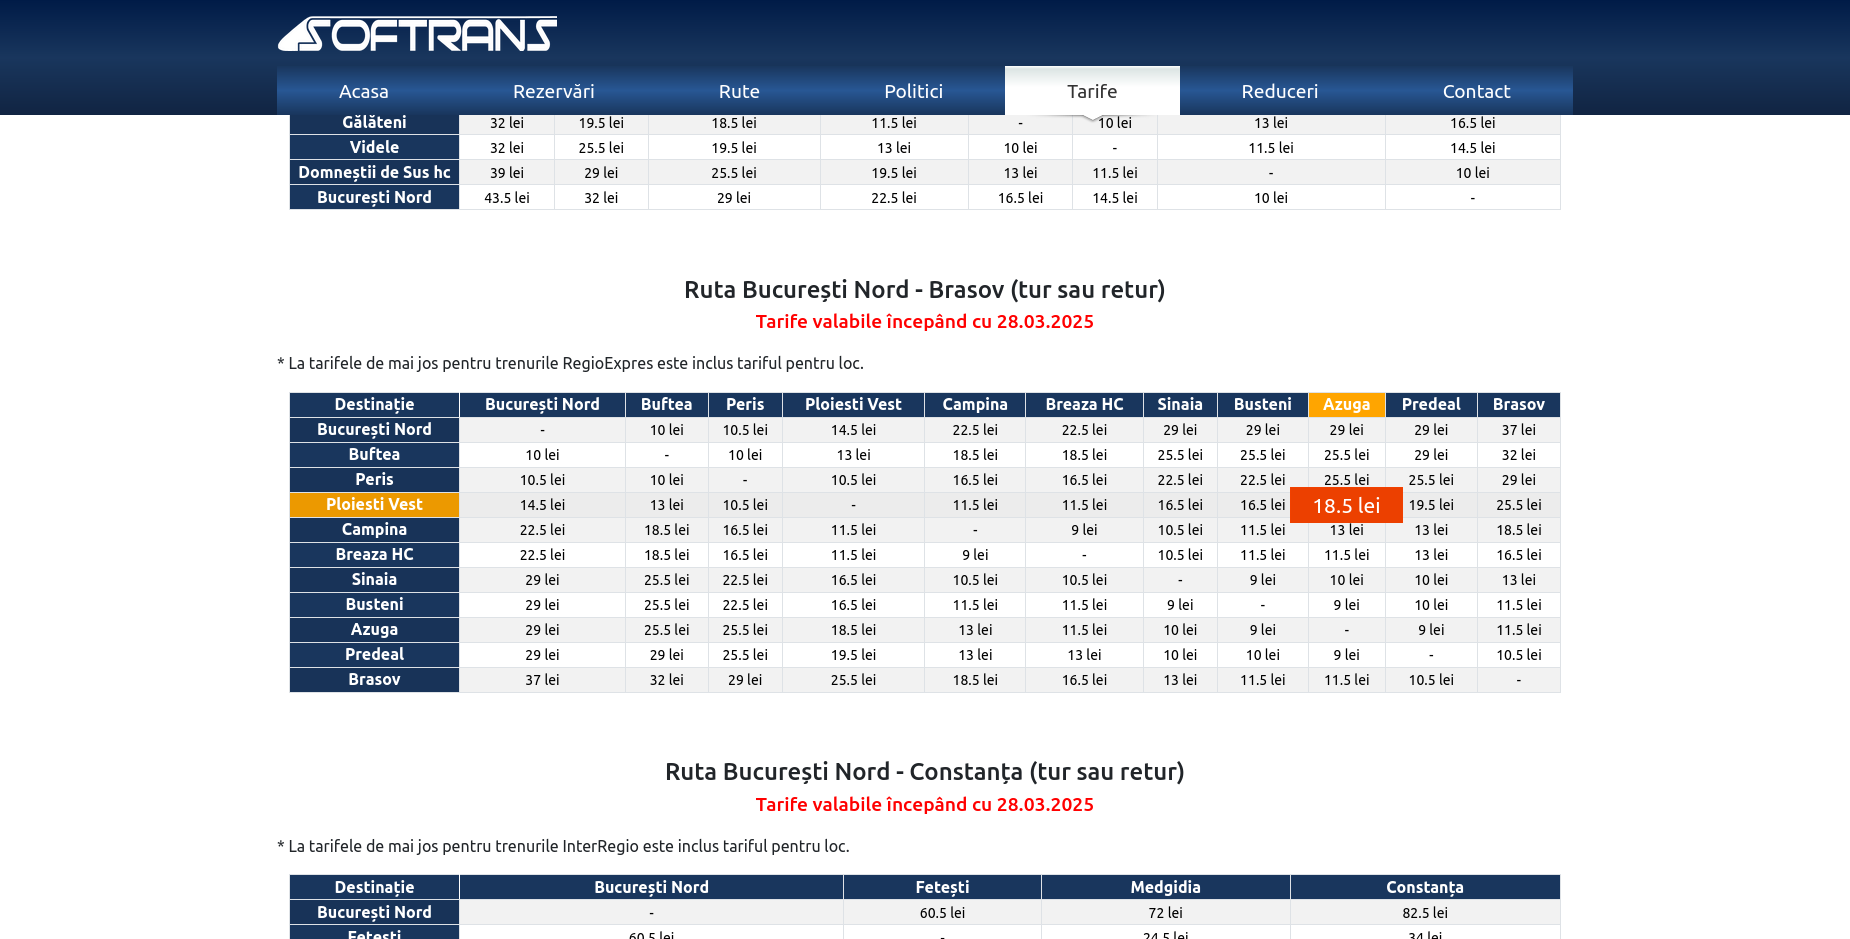
Task: Open the Acasa menu item
Action: (363, 91)
